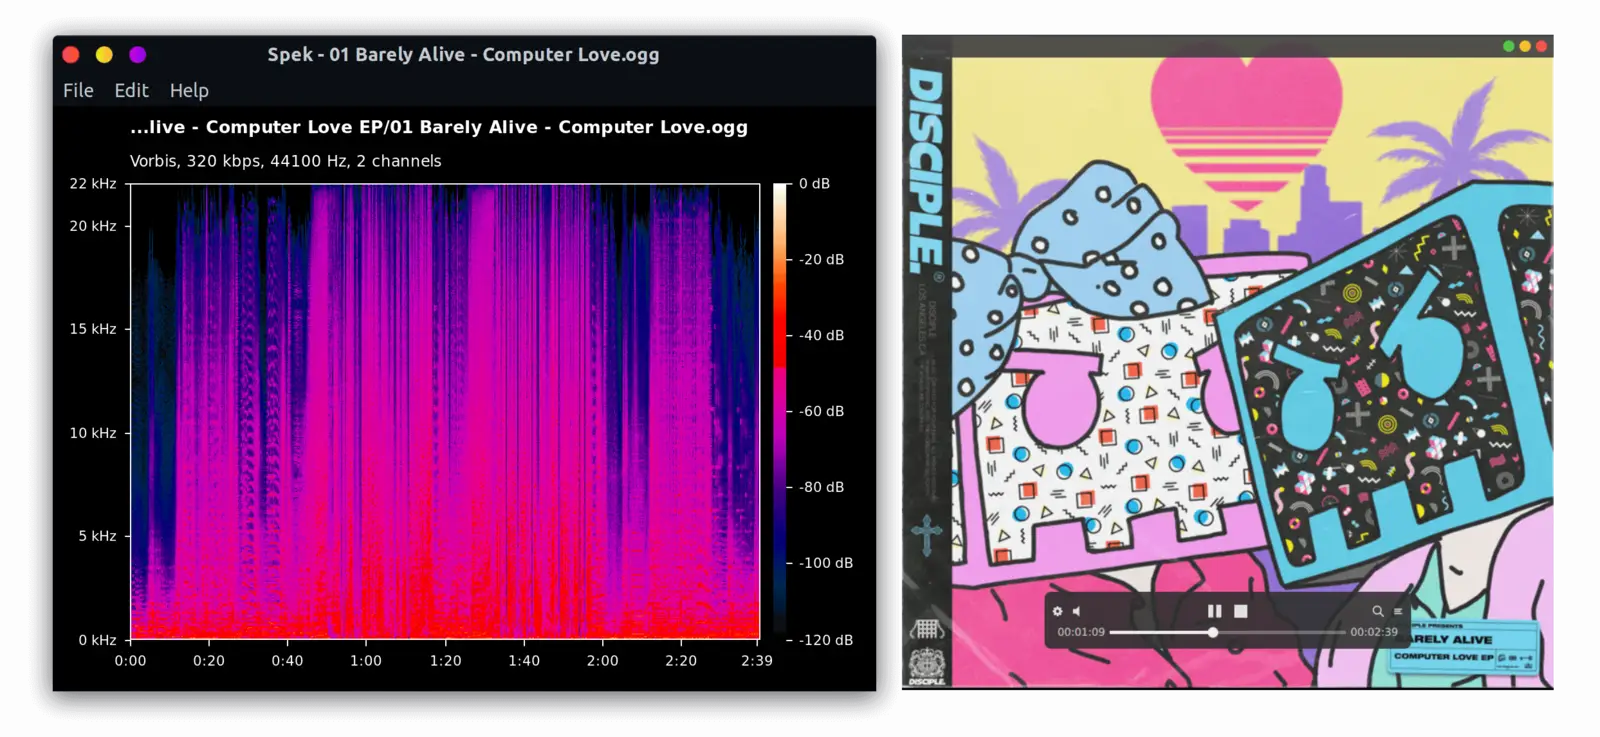Open the Edit menu in Spek
This screenshot has height=737, width=1600.
point(131,90)
